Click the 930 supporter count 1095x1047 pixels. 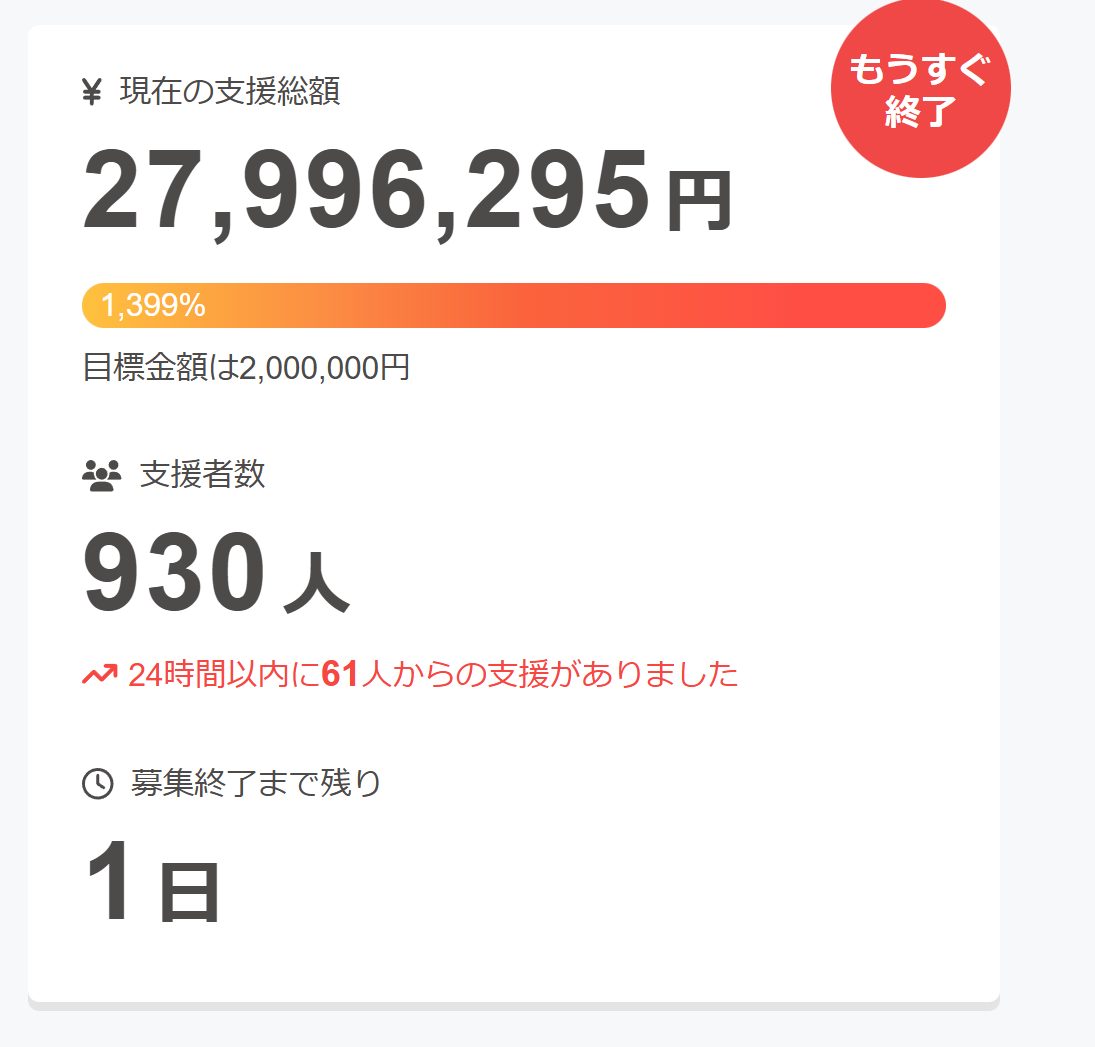click(x=175, y=575)
